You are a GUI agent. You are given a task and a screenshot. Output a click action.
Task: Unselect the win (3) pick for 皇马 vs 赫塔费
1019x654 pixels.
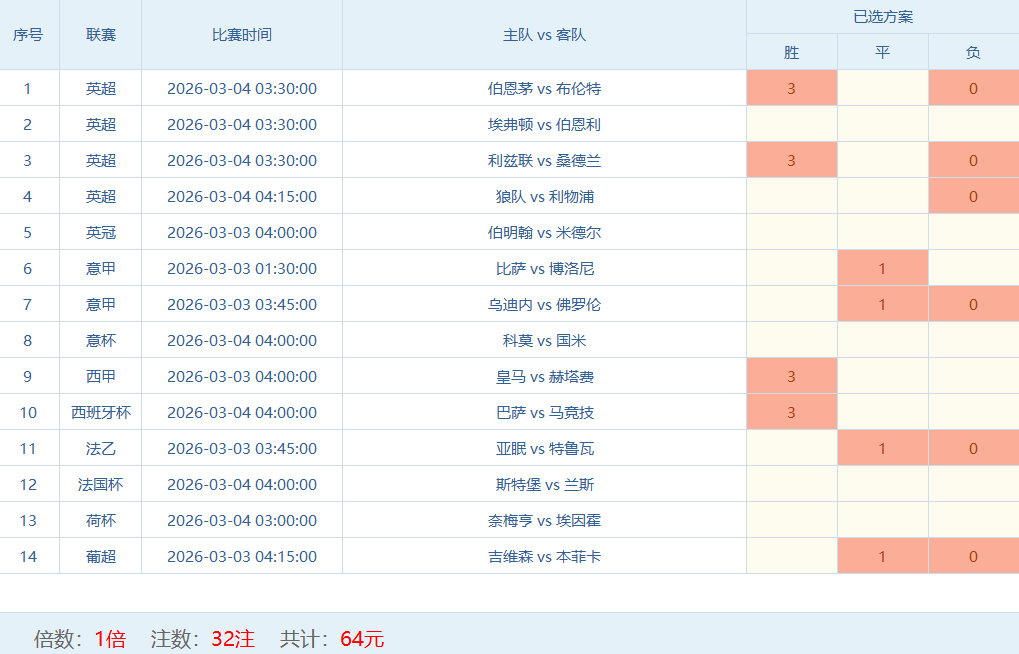click(791, 376)
